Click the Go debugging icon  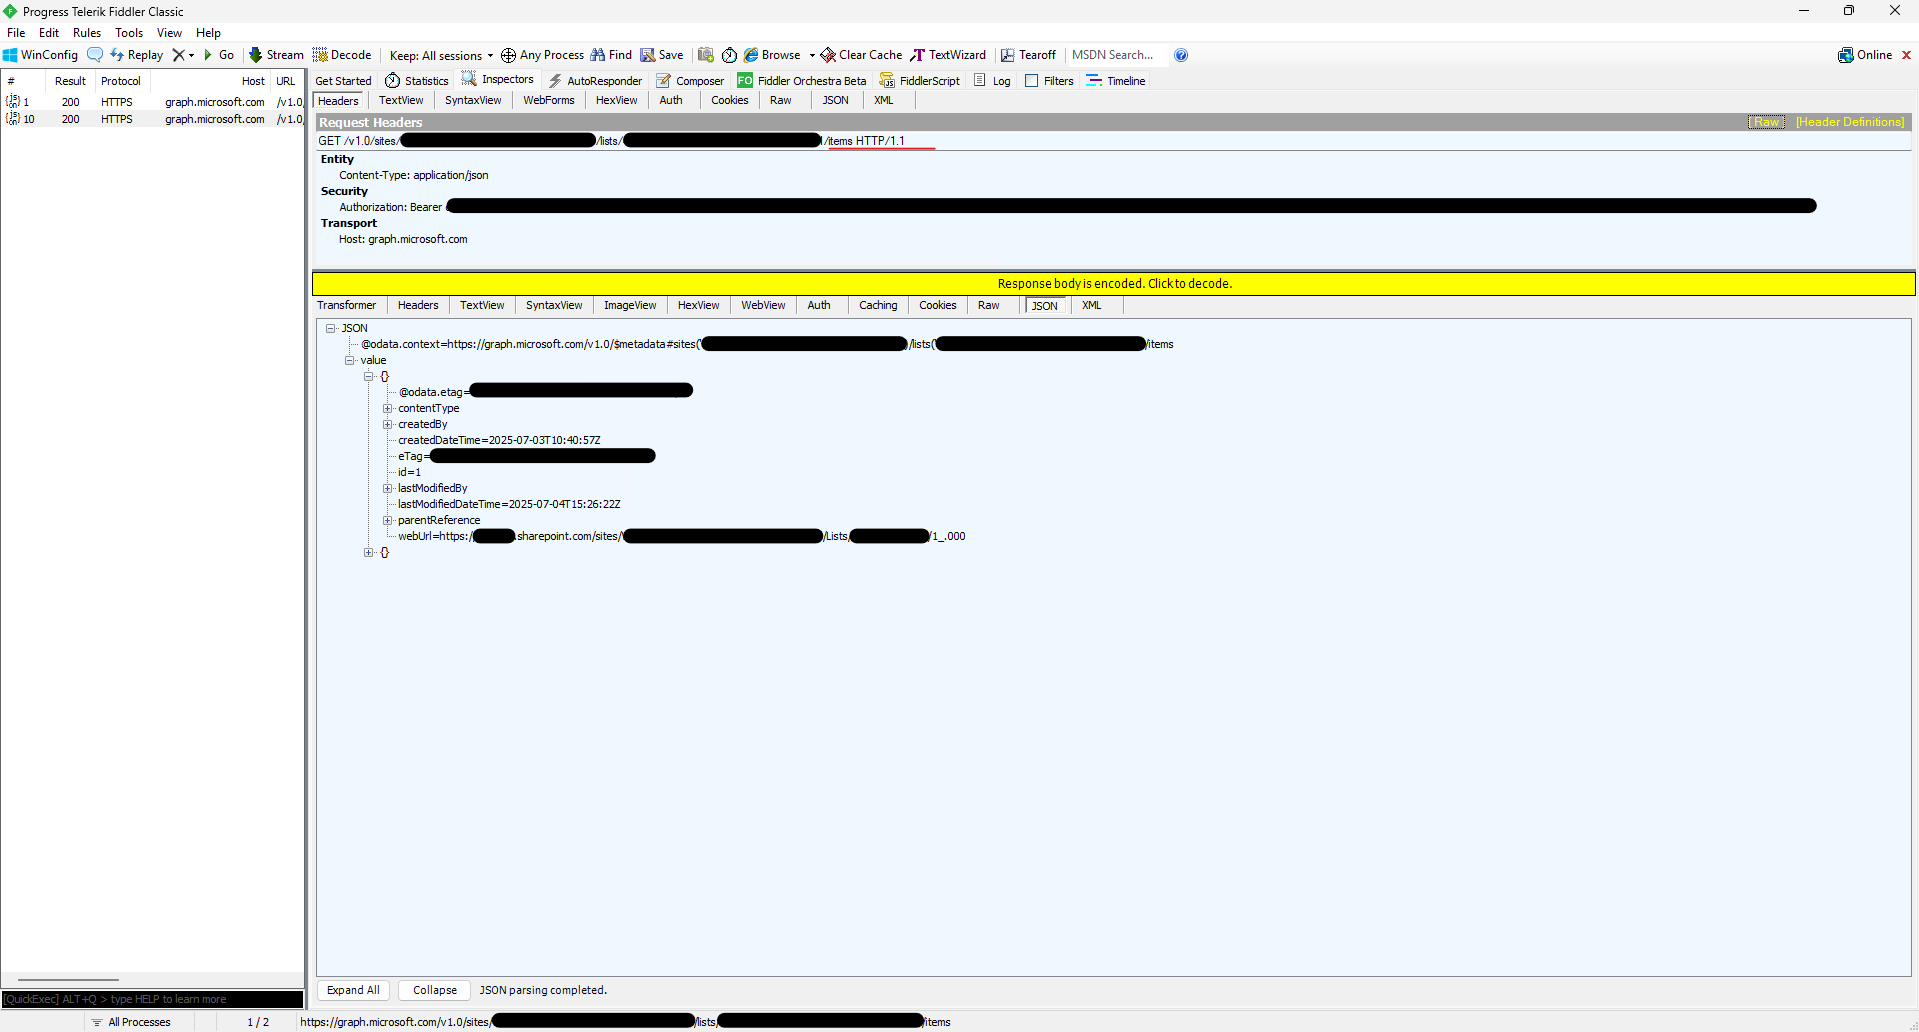point(219,55)
